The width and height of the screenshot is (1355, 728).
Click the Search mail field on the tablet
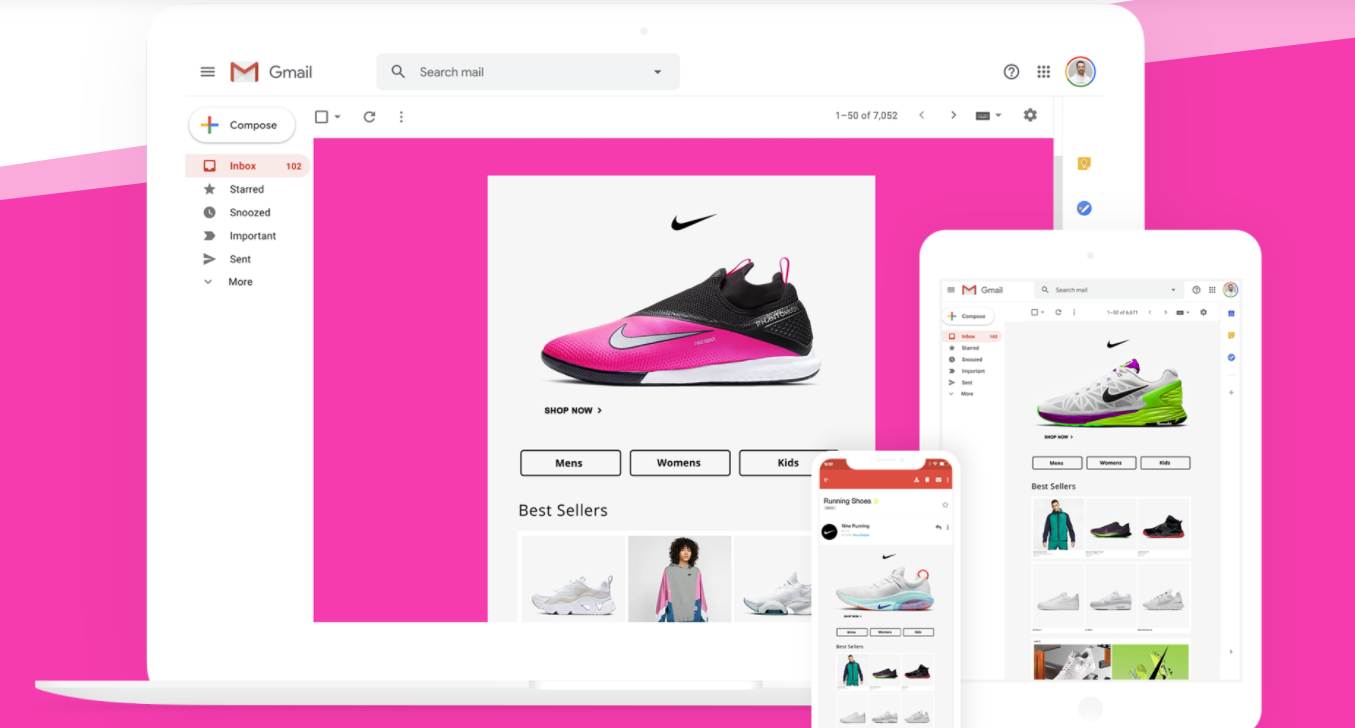1107,290
